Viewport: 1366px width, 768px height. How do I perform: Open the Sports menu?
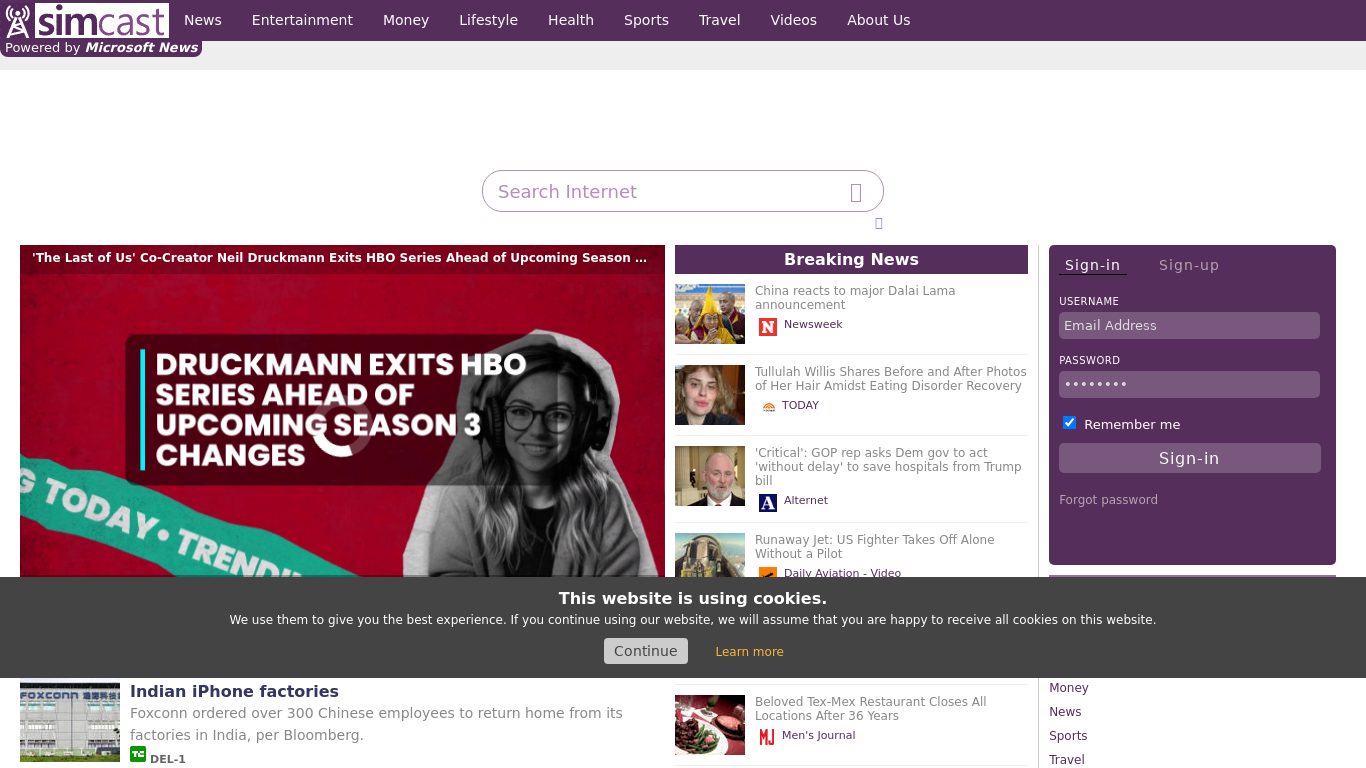pos(646,20)
